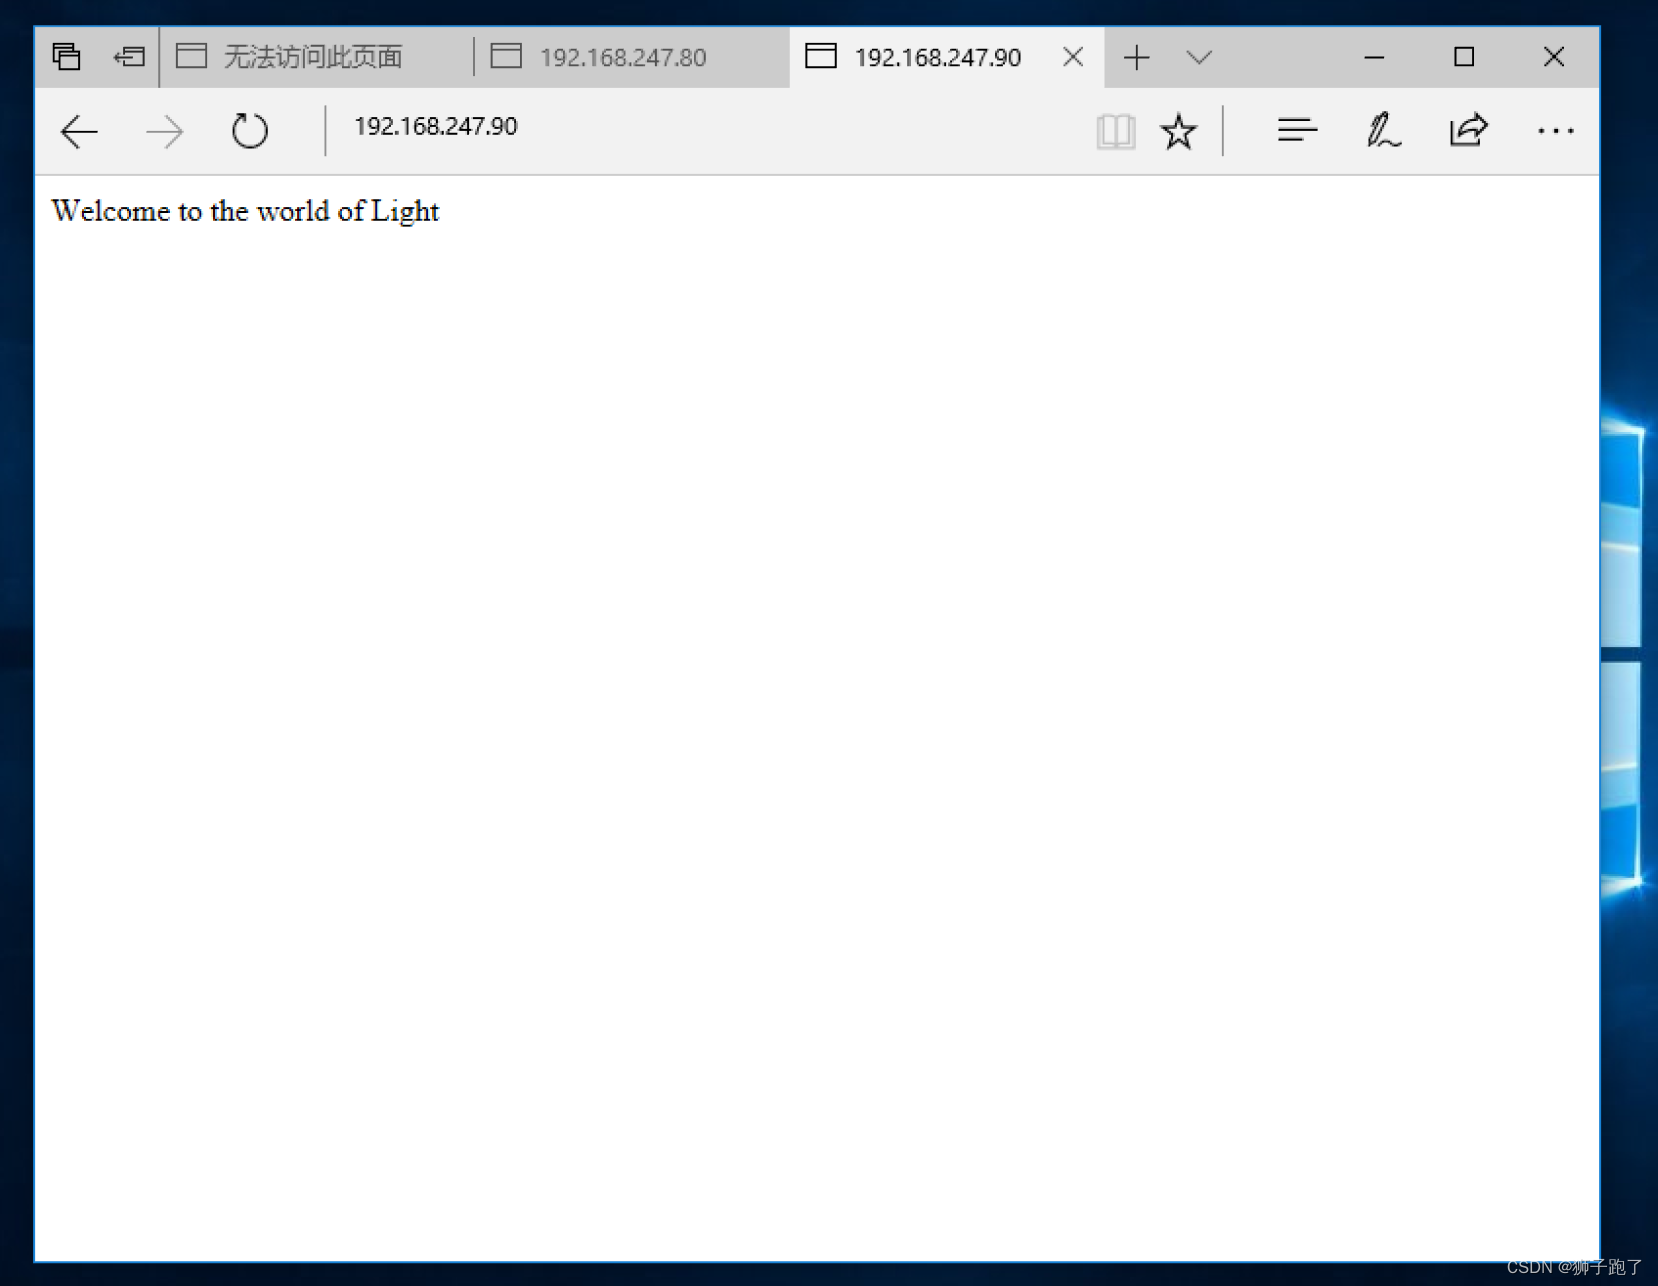
Task: Minimize the Edge browser window
Action: pyautogui.click(x=1374, y=57)
